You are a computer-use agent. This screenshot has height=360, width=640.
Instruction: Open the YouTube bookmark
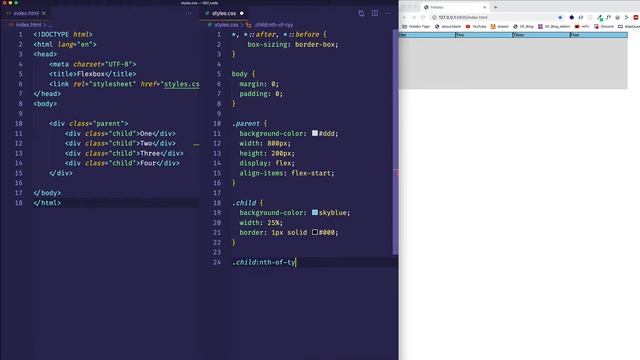coord(476,27)
